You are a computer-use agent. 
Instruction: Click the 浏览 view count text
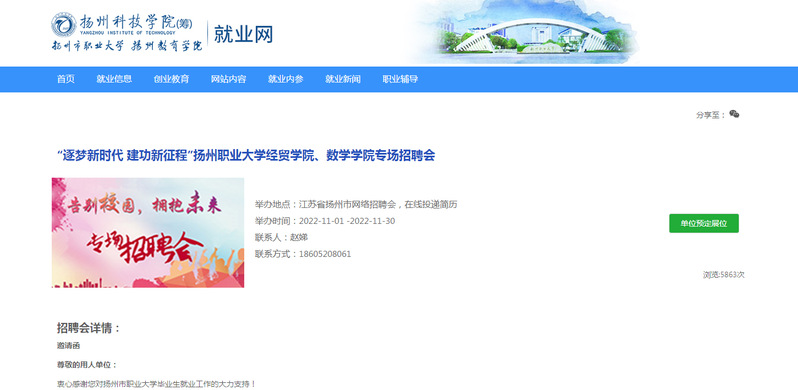pyautogui.click(x=724, y=275)
